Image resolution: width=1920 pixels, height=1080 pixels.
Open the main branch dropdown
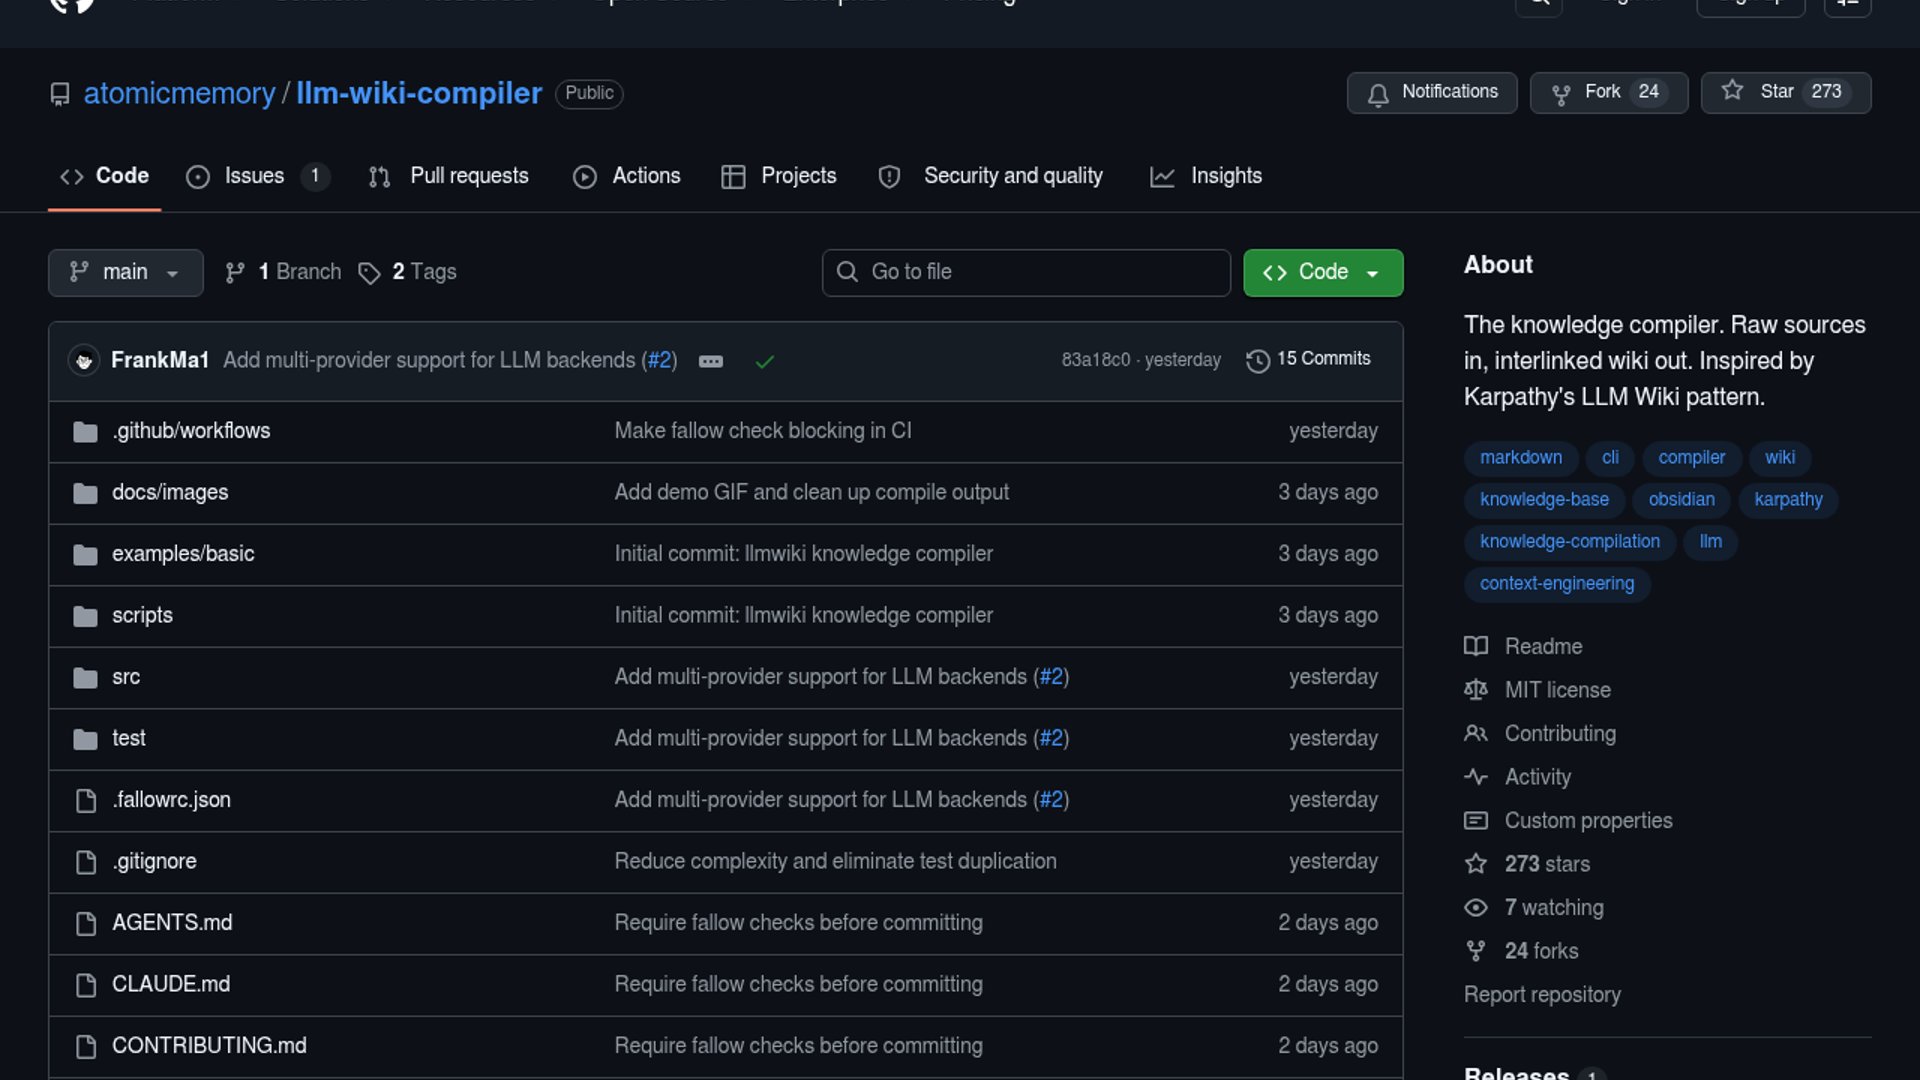click(125, 272)
